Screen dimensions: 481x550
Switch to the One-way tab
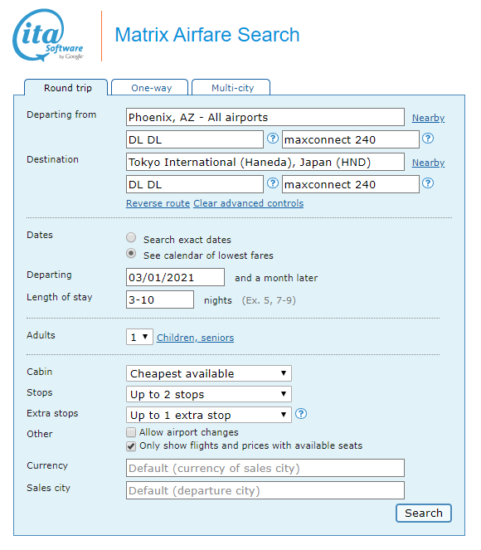(150, 87)
